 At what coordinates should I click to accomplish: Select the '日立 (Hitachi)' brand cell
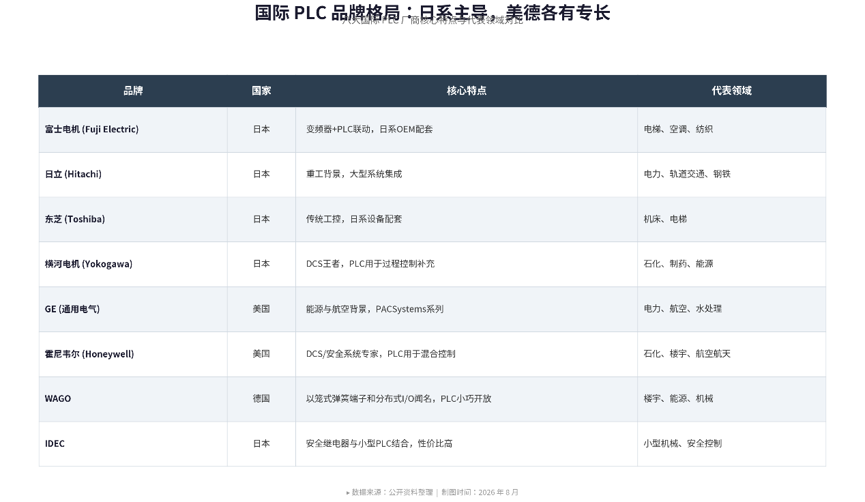pyautogui.click(x=133, y=174)
